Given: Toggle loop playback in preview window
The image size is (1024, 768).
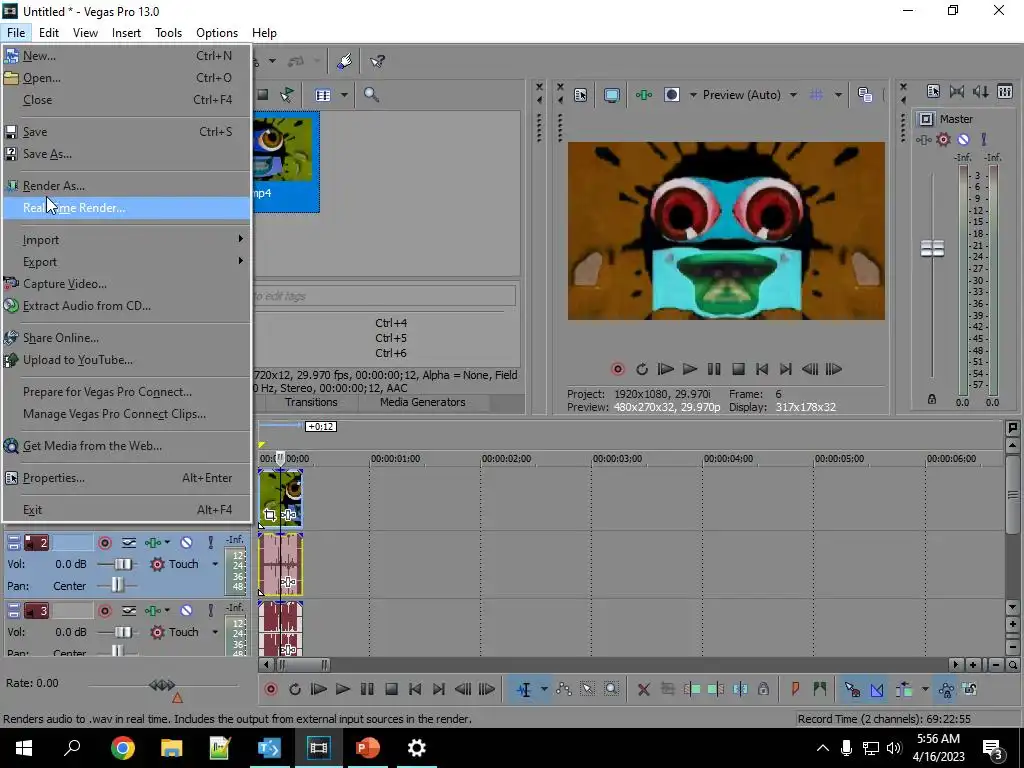Looking at the screenshot, I should click(641, 369).
